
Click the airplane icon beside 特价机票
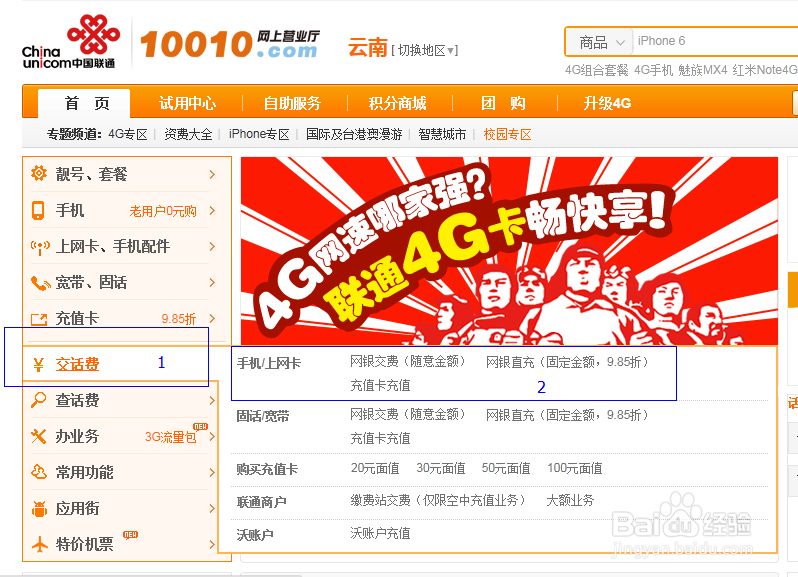40,544
